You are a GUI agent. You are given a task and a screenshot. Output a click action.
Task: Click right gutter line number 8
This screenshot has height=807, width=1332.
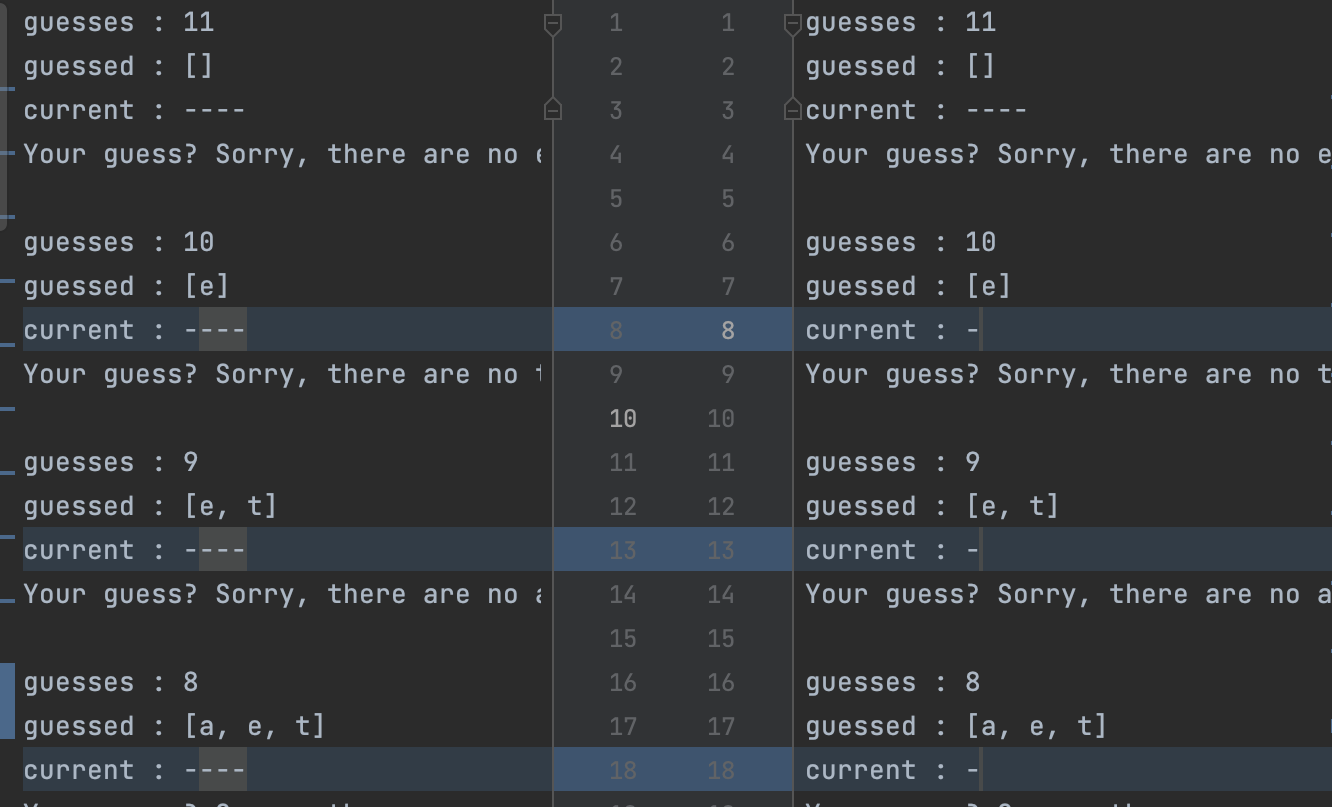728,330
